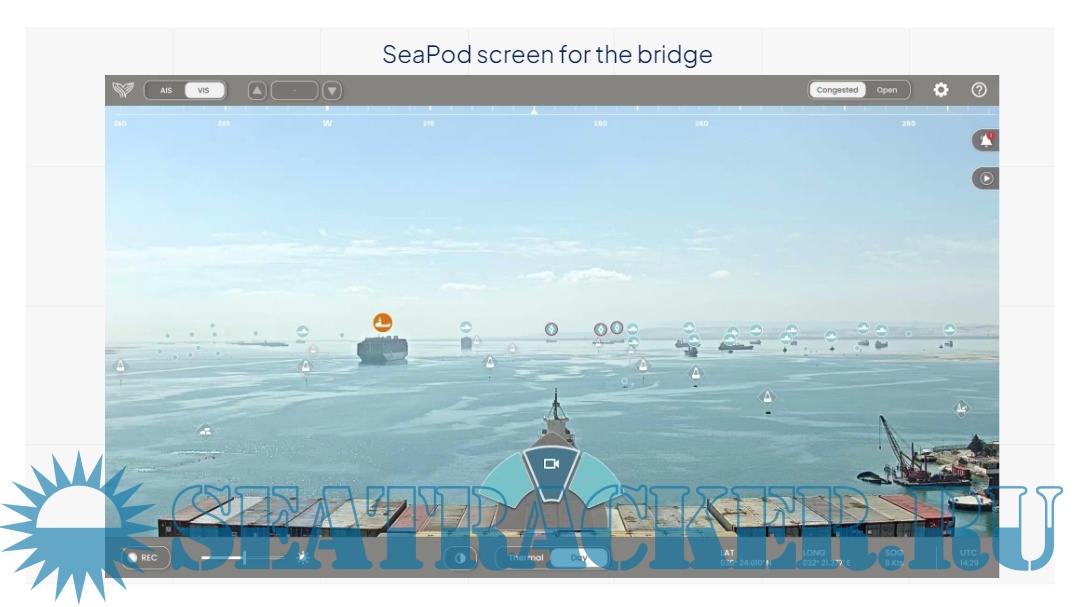Viewport: 1080px width, 607px height.
Task: Switch to the Thermal camera tab
Action: tap(526, 557)
